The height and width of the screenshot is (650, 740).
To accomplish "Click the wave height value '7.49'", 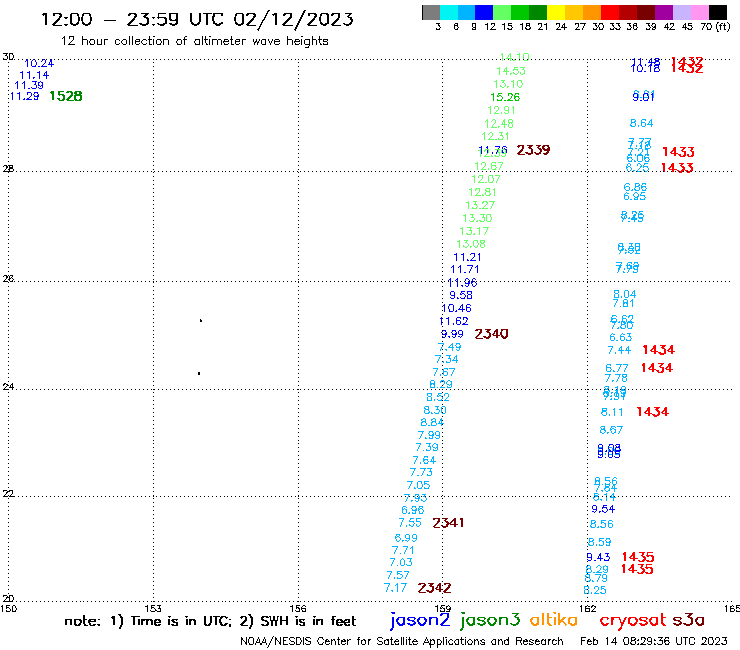I will [450, 347].
